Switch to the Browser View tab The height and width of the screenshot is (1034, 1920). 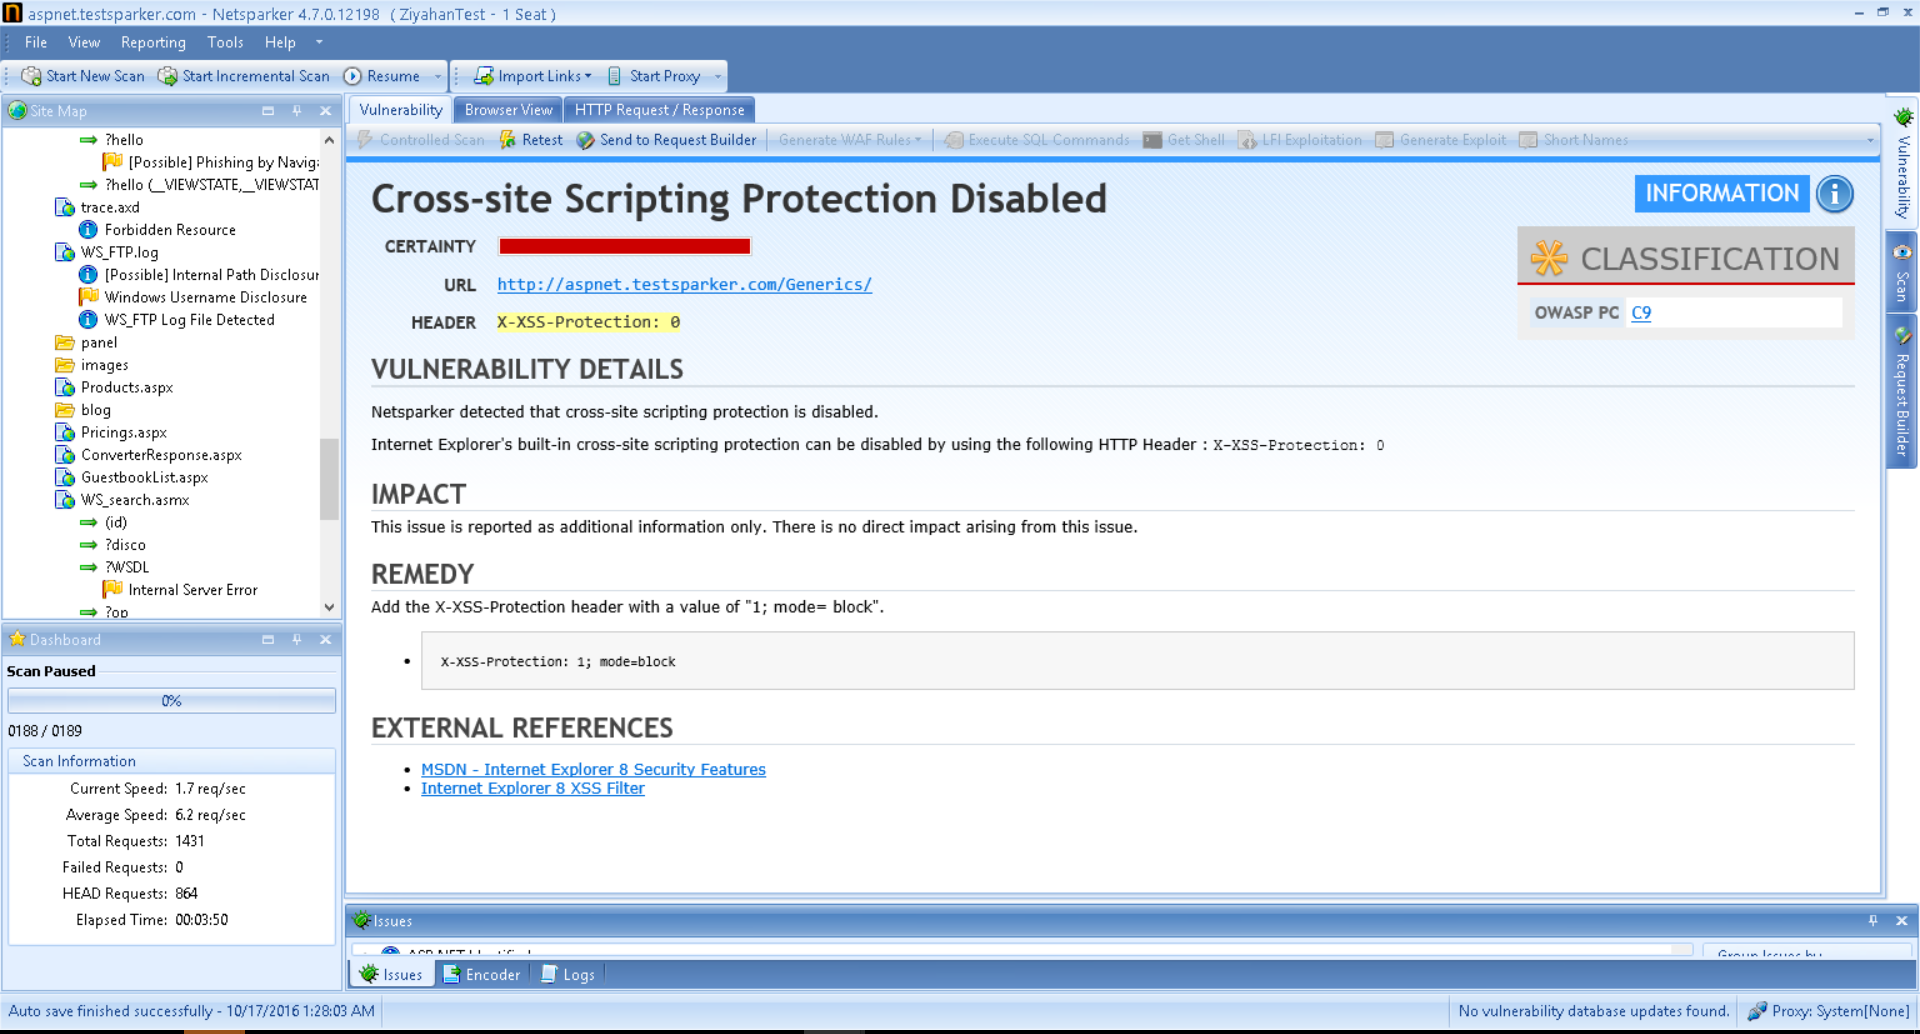[x=508, y=110]
